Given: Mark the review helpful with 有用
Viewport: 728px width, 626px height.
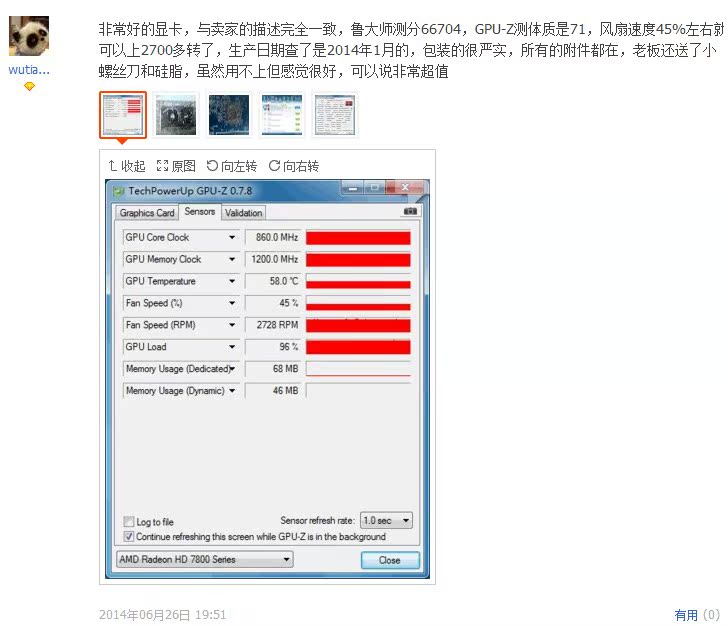Looking at the screenshot, I should pyautogui.click(x=686, y=615).
